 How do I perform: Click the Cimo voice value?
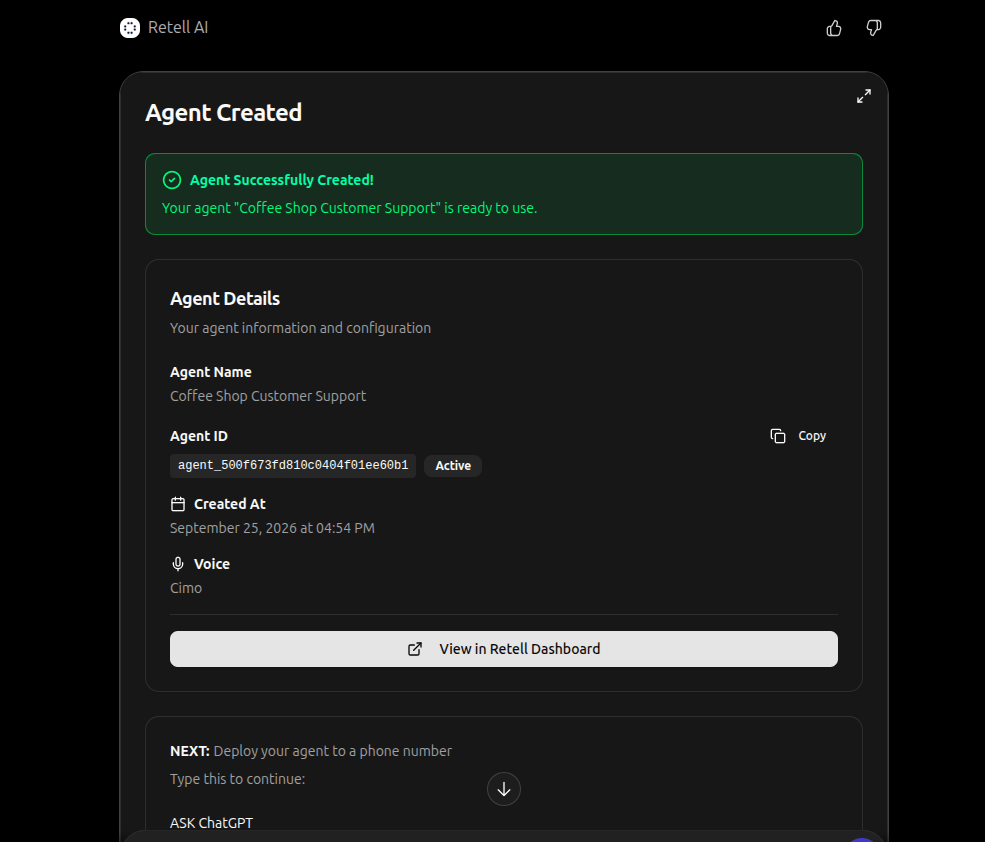pos(186,588)
